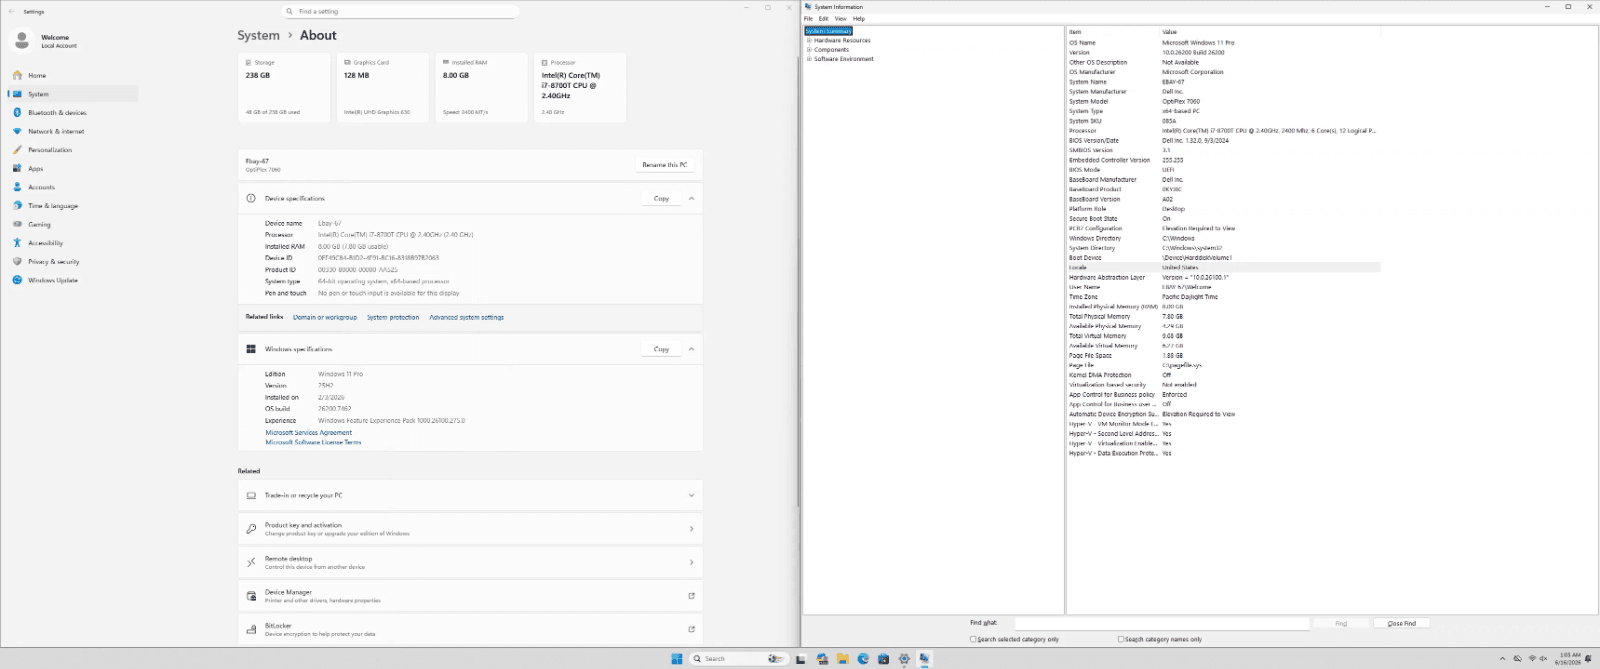
Task: Copy the Device specifications
Action: point(661,198)
